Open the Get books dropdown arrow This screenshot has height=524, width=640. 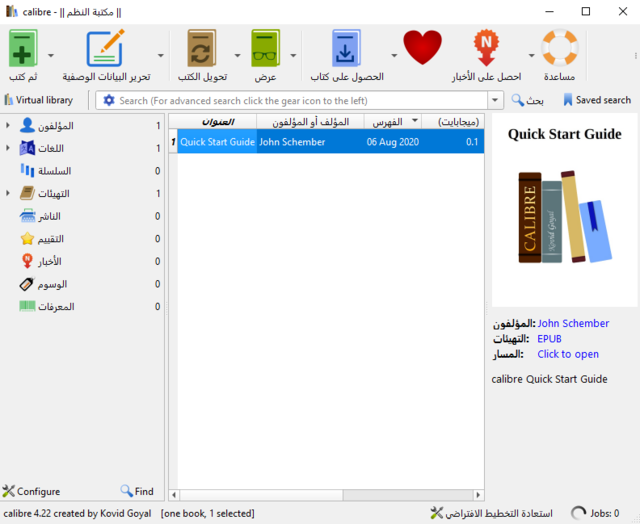(x=394, y=55)
